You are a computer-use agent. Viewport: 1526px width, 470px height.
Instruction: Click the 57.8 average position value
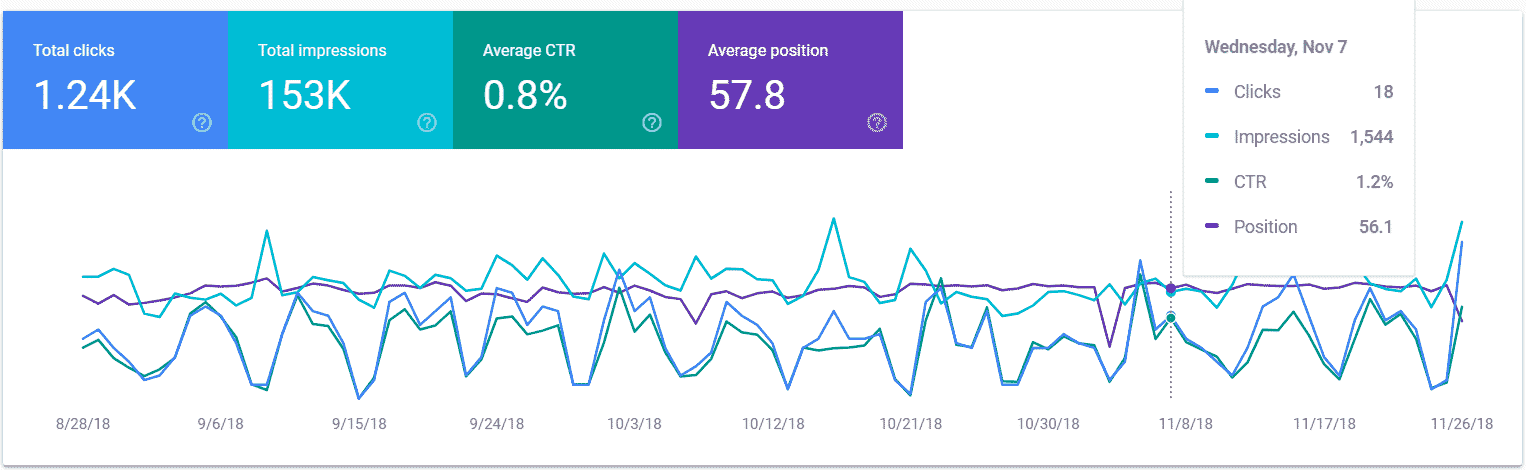(x=747, y=95)
